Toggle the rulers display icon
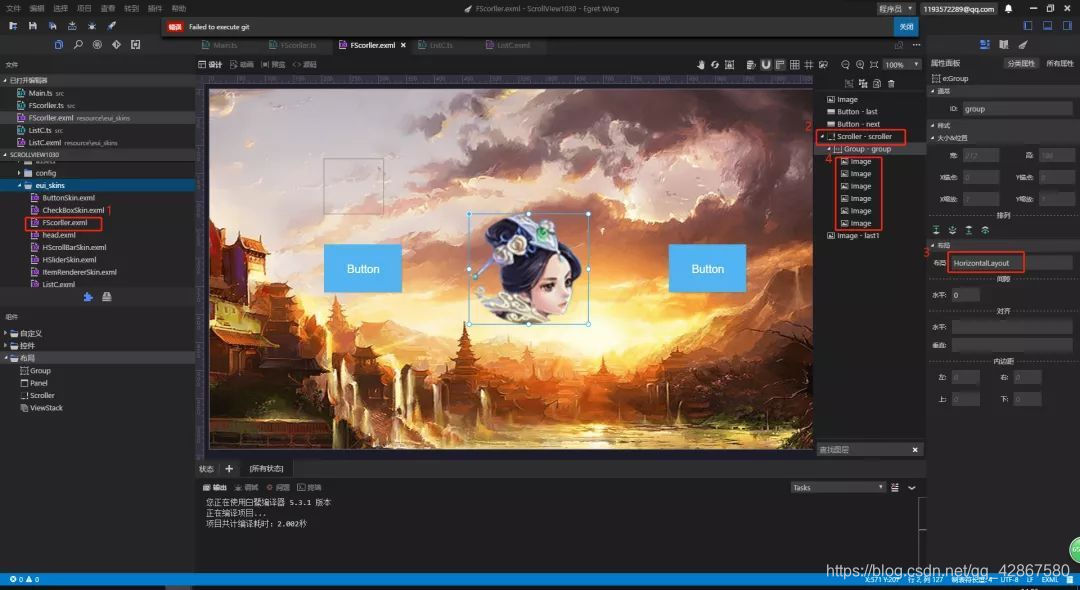1080x590 pixels. 780,65
